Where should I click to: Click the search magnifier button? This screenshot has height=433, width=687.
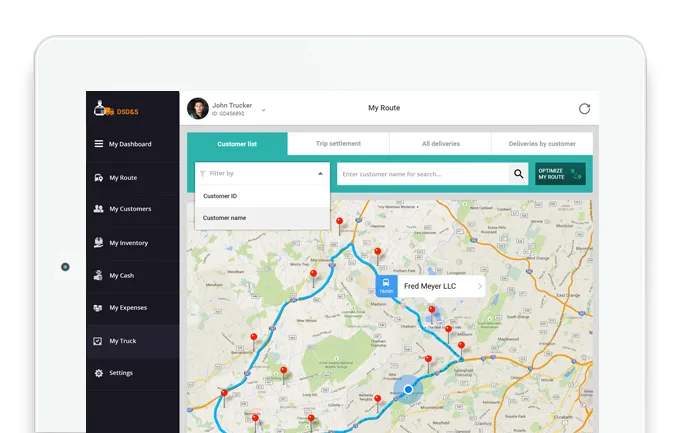click(518, 174)
